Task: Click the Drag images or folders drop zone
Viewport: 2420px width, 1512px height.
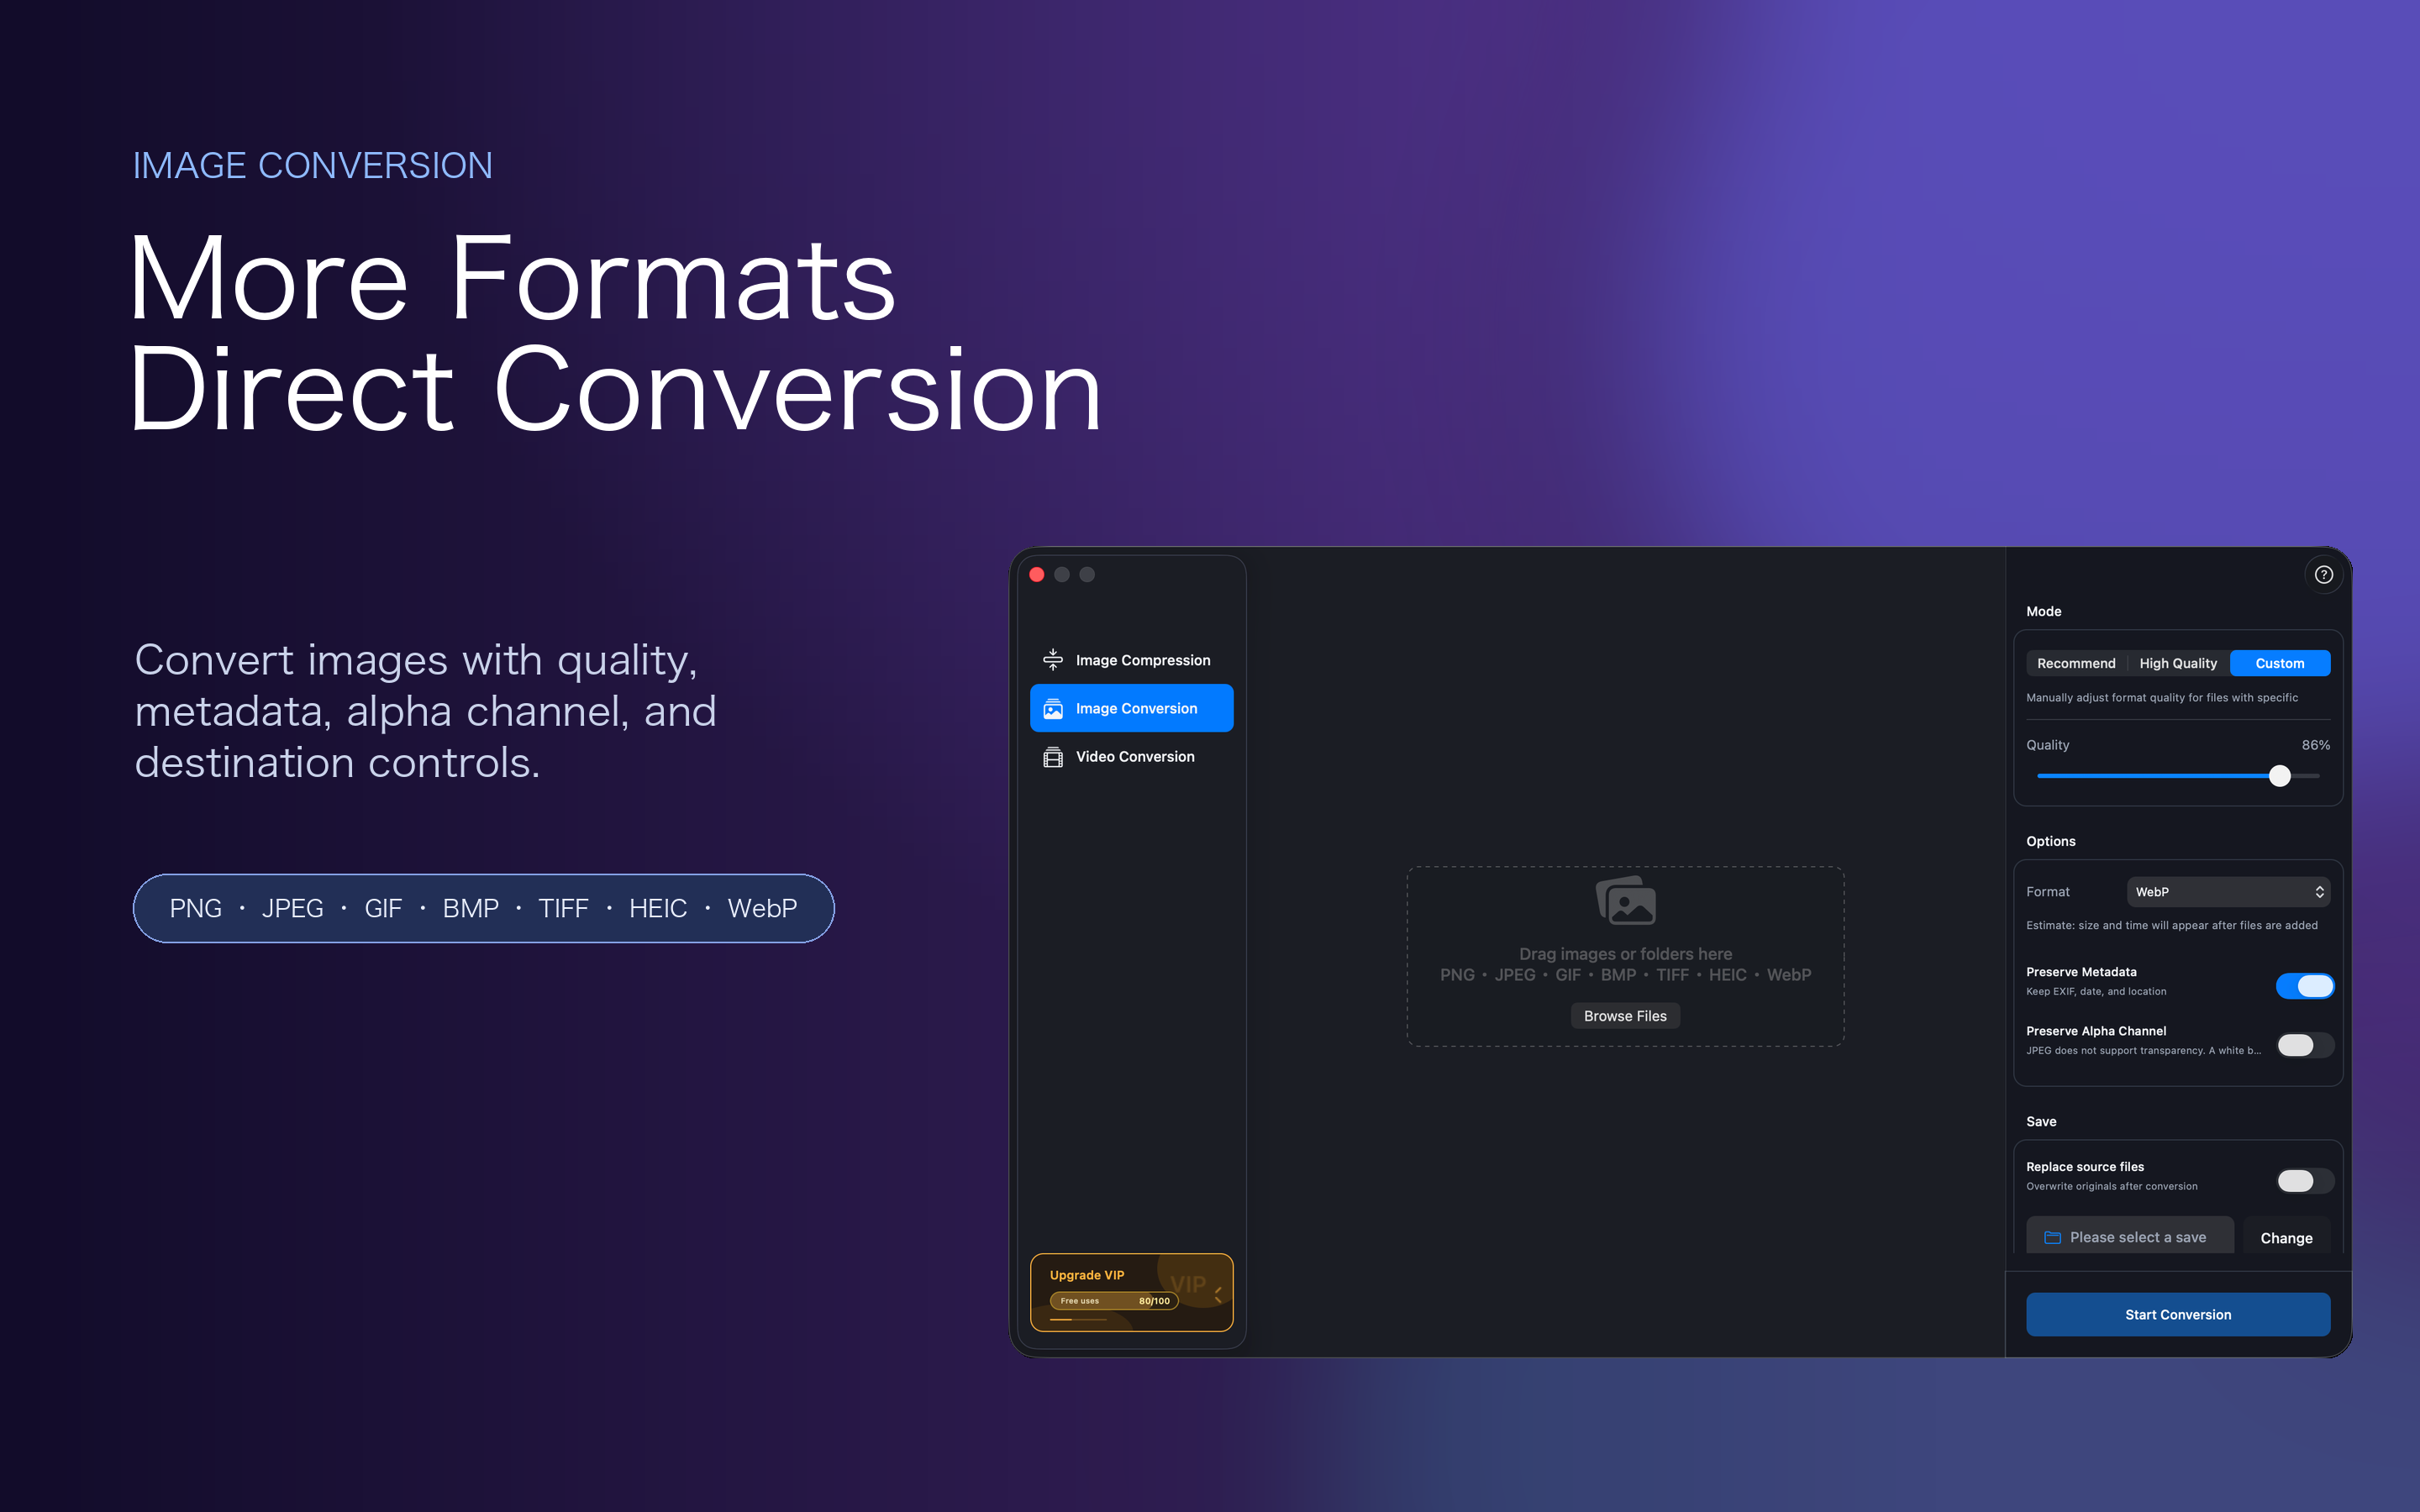Action: pyautogui.click(x=1625, y=956)
